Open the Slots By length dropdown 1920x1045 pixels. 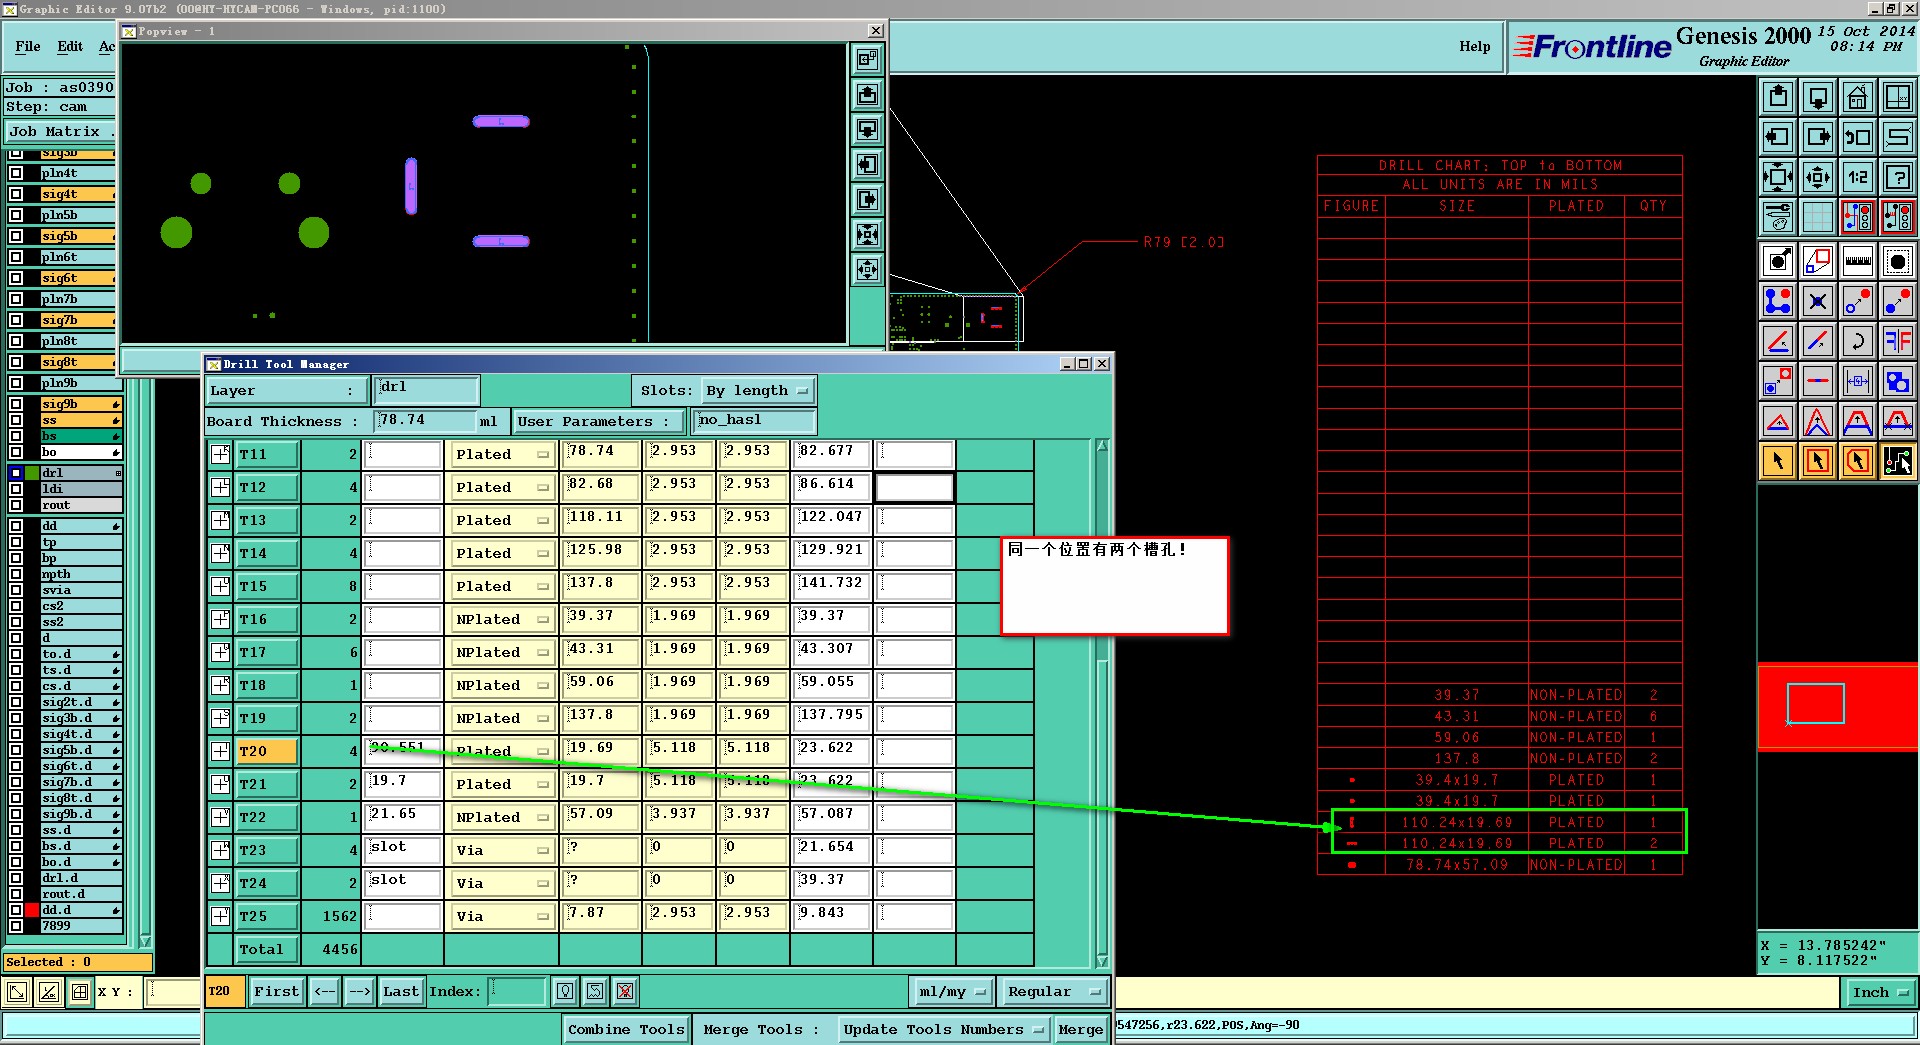757,391
